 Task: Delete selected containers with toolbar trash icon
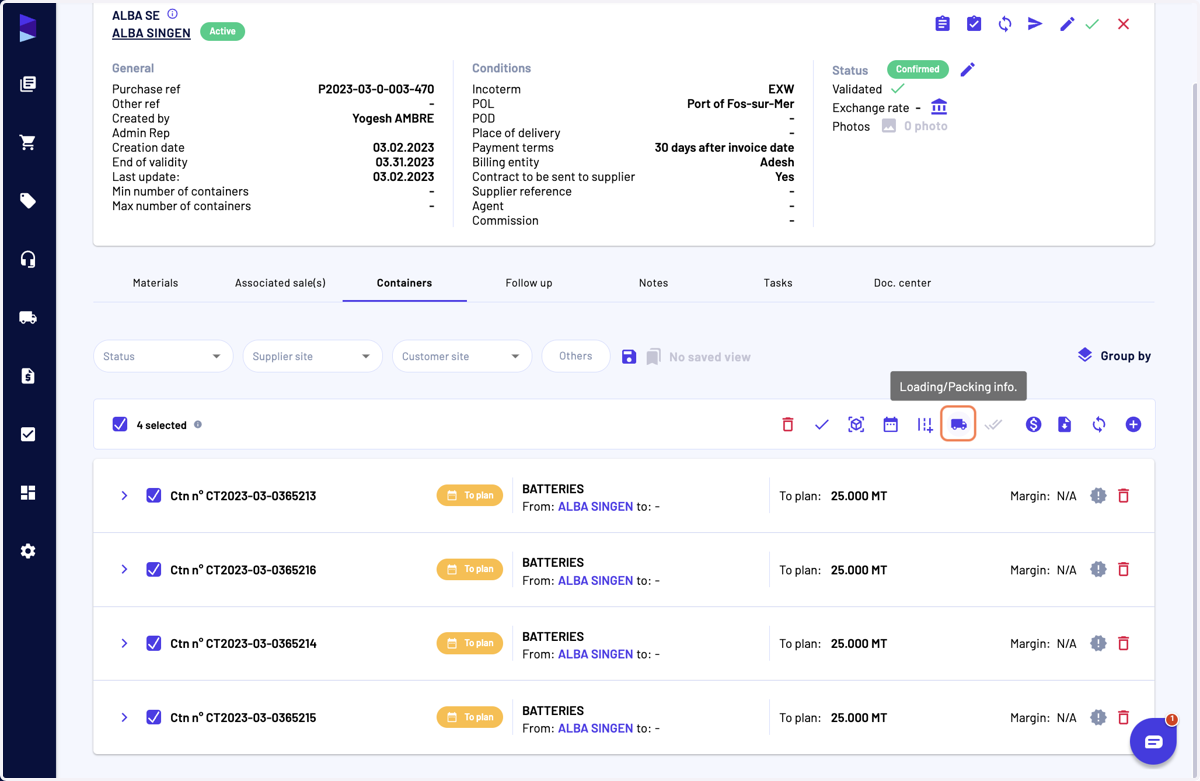coord(787,425)
